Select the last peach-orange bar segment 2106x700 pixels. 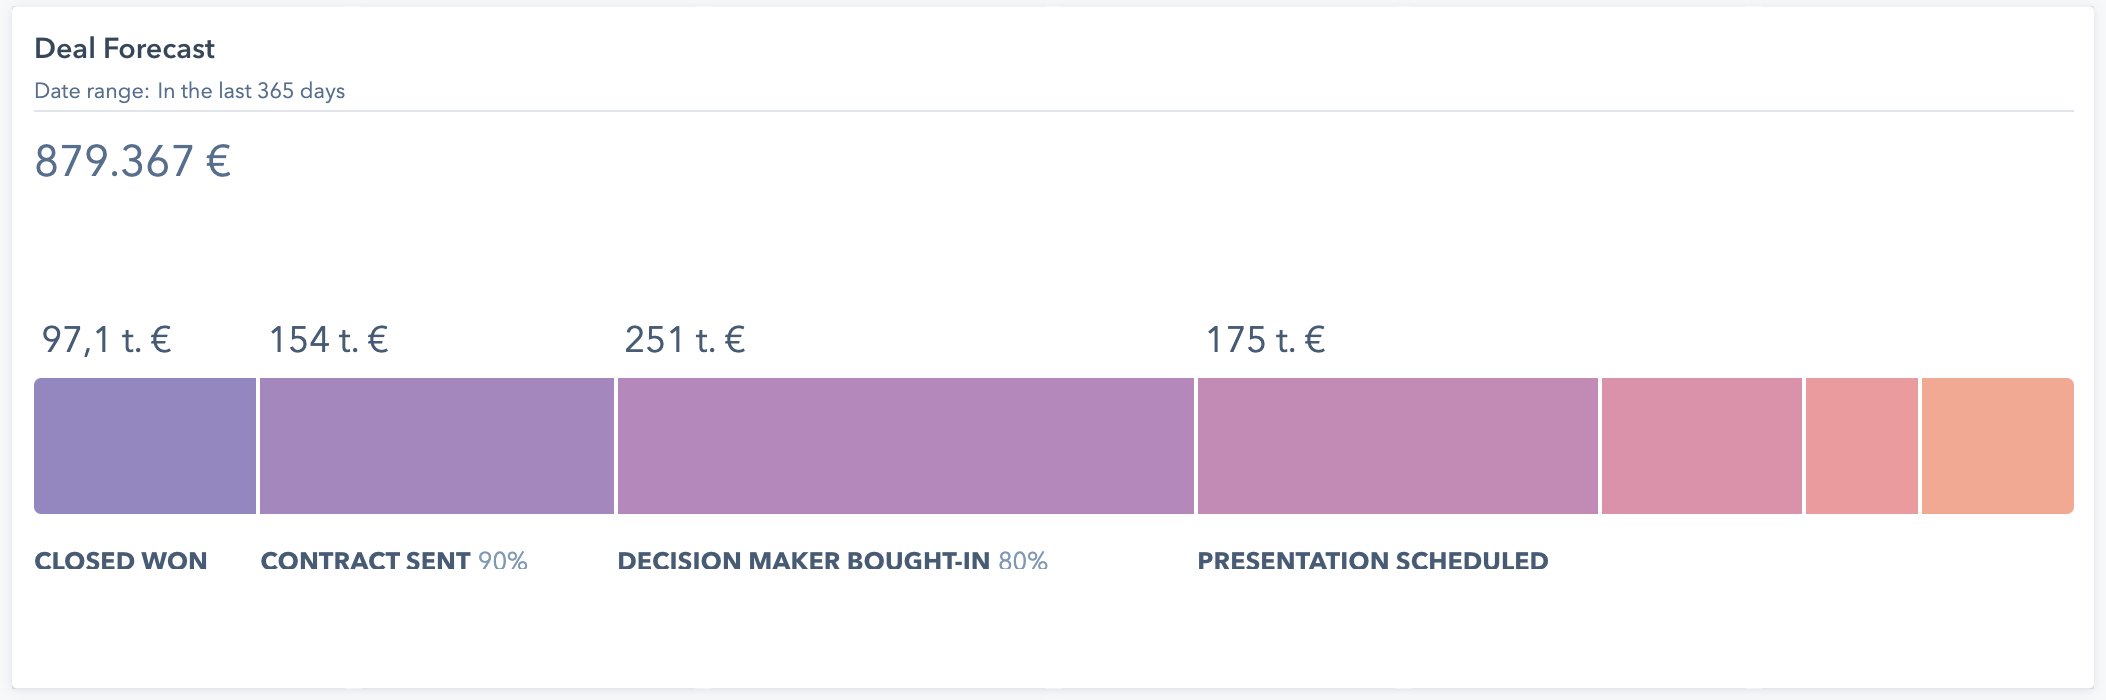pyautogui.click(x=1997, y=446)
